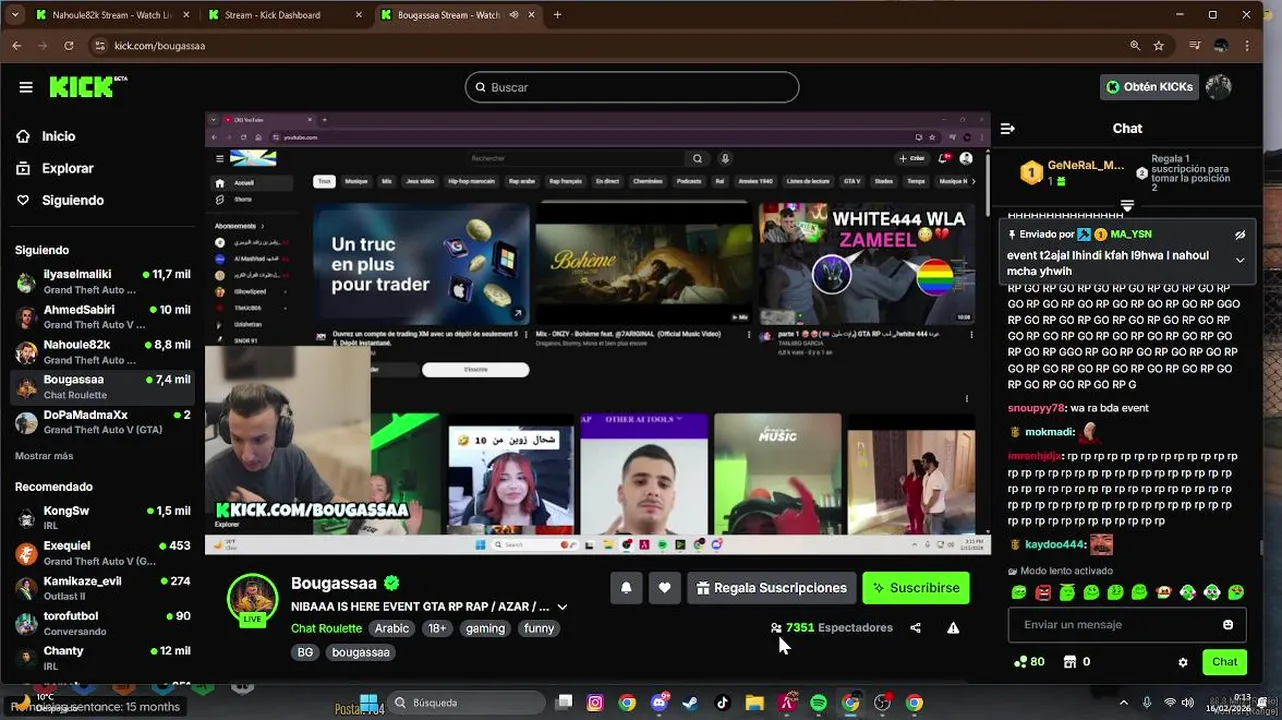Click mokmadi username in chat
Viewport: 1282px width, 720px height.
coord(1049,432)
